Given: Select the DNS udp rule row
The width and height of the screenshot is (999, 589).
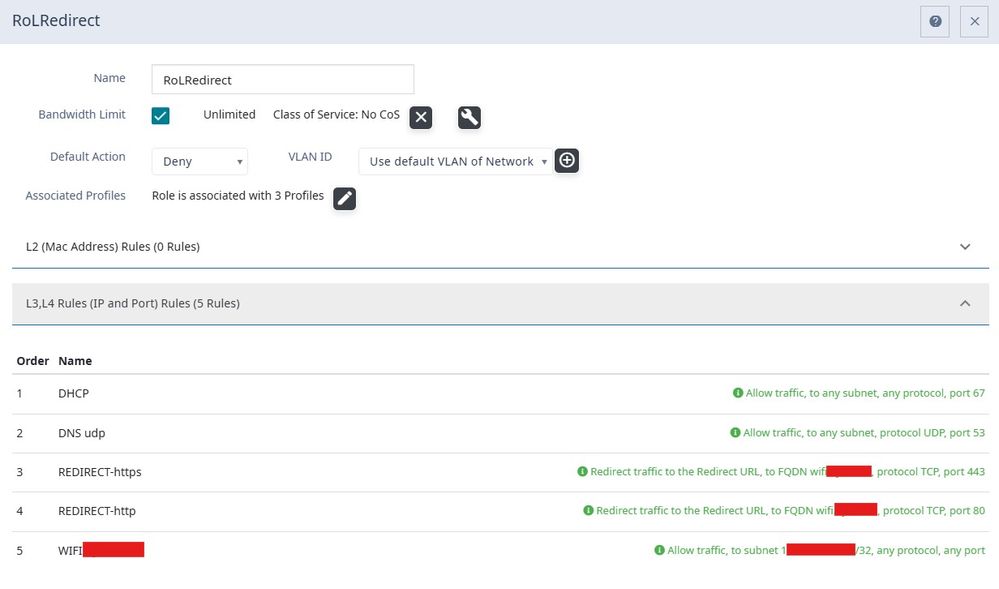Looking at the screenshot, I should point(82,433).
